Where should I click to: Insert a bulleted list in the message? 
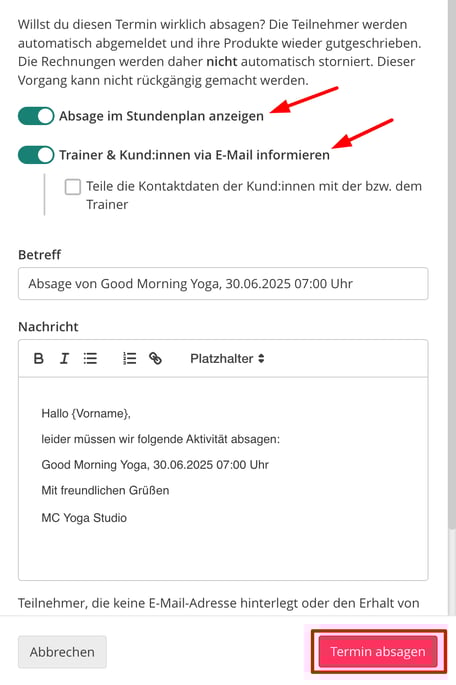pyautogui.click(x=90, y=359)
